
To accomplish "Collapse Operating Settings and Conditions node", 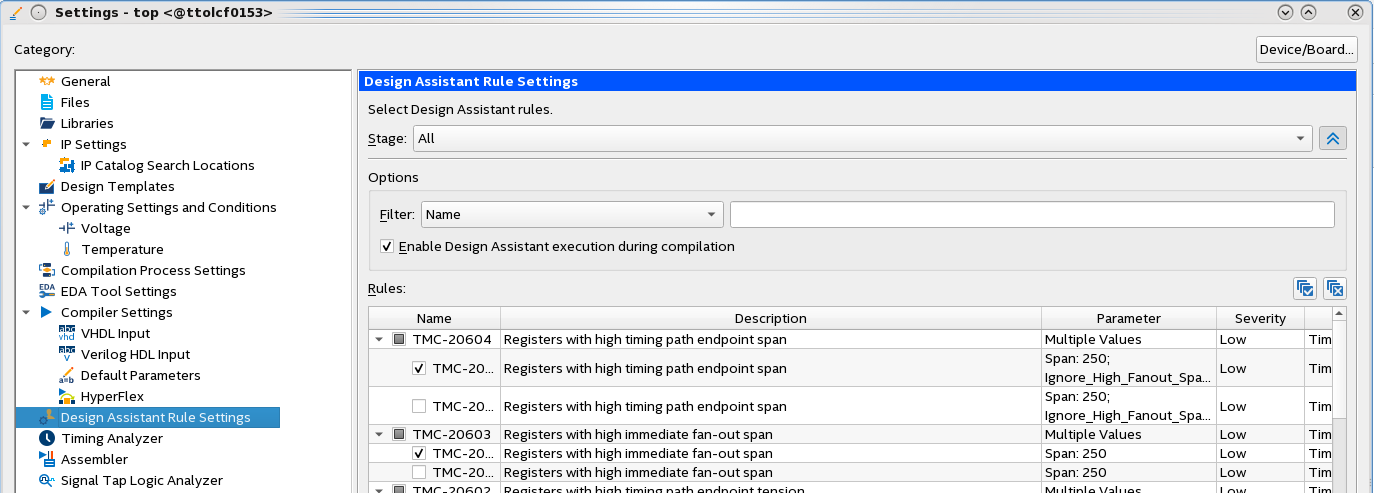I will [x=25, y=207].
